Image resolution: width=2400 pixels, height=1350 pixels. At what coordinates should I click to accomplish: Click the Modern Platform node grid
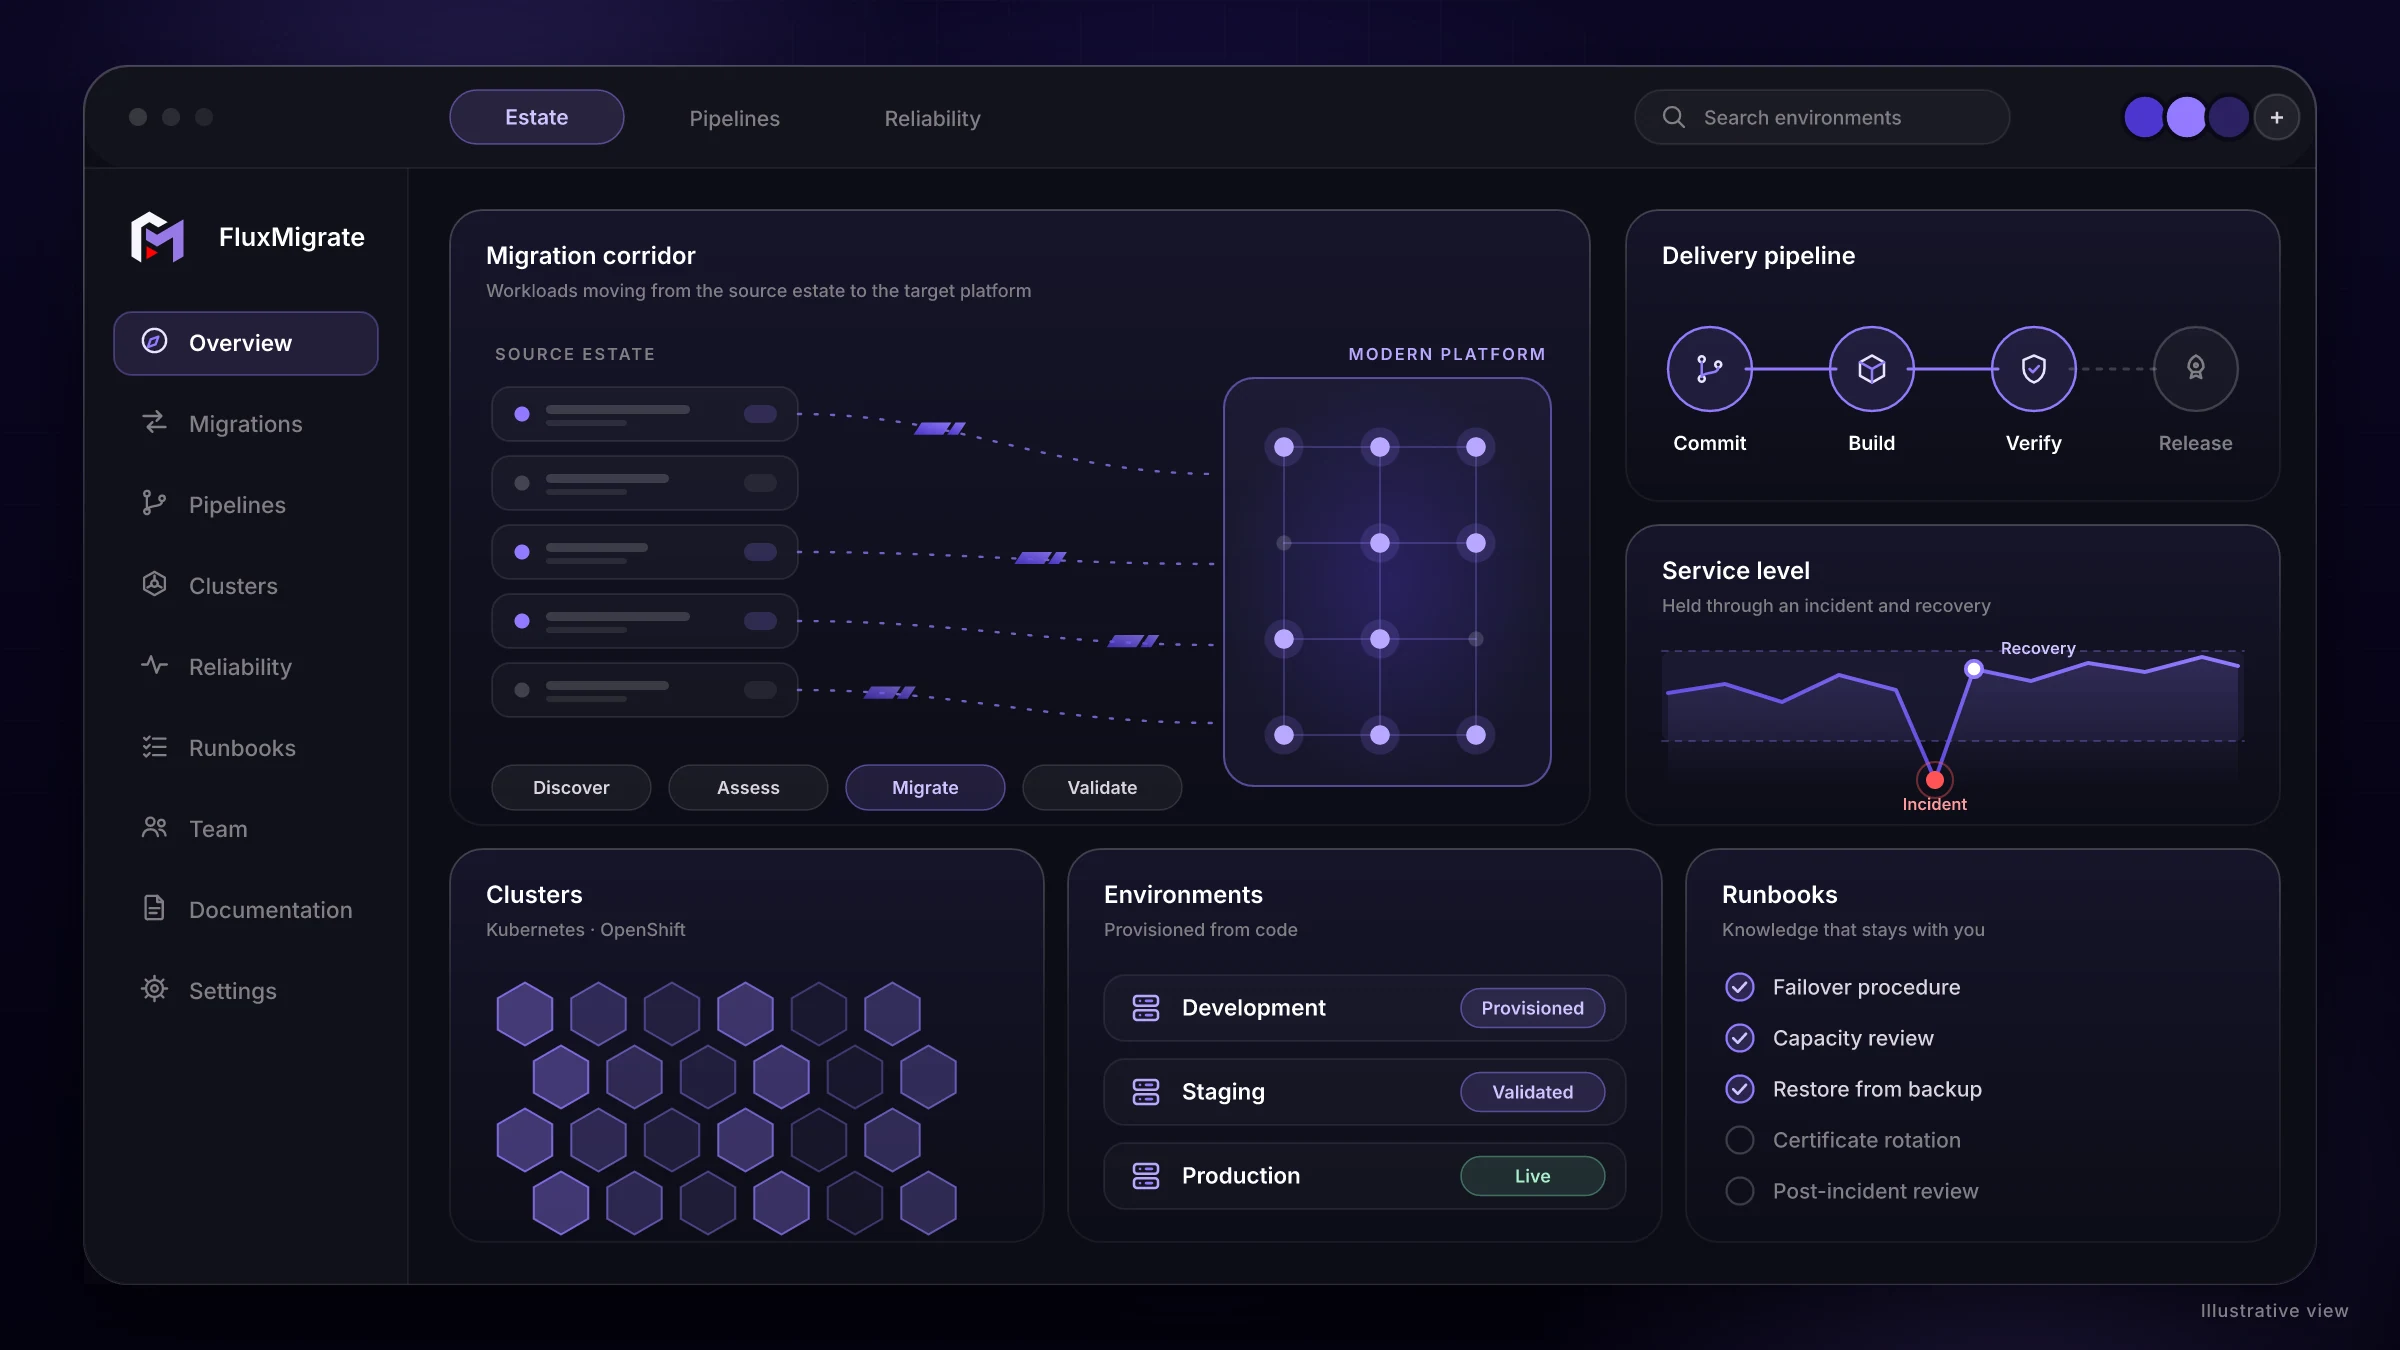[1387, 582]
